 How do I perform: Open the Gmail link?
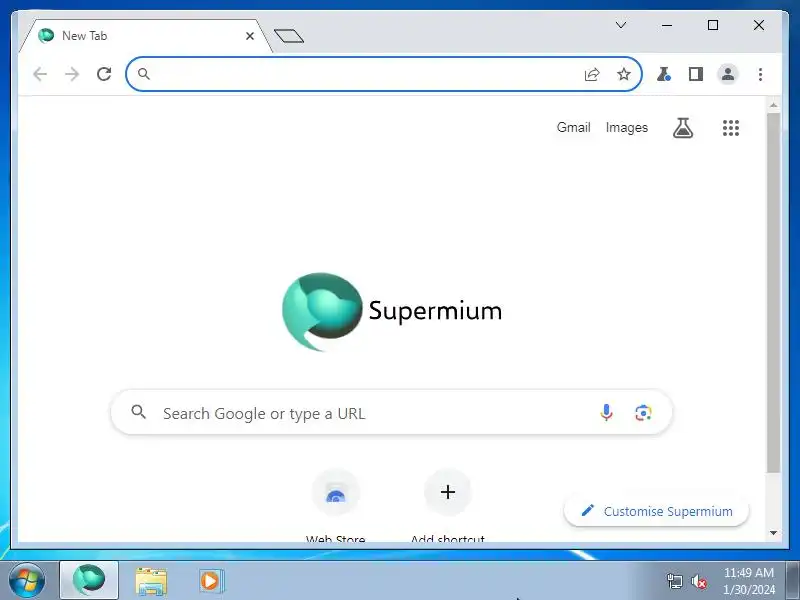573,127
